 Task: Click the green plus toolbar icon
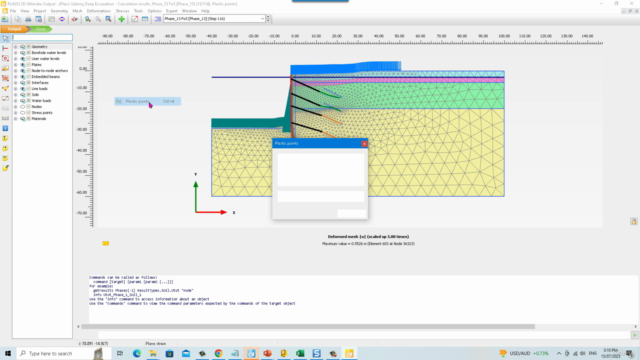(x=121, y=19)
